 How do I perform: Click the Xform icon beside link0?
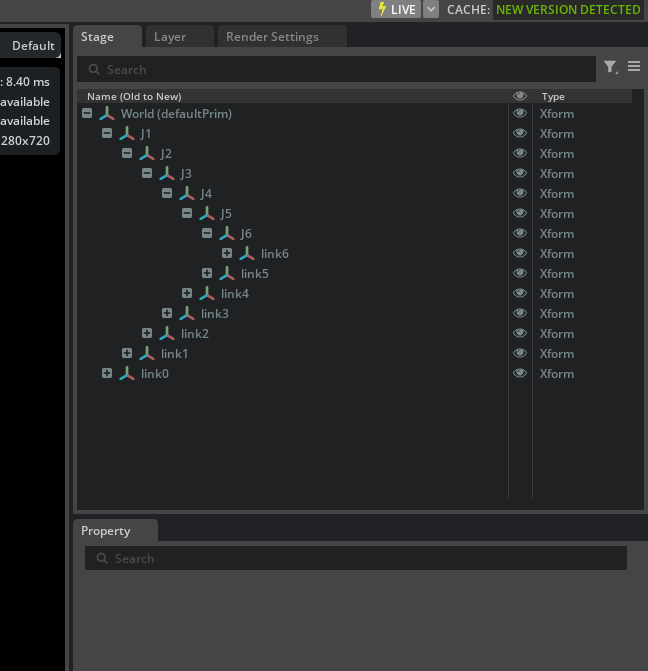point(127,374)
